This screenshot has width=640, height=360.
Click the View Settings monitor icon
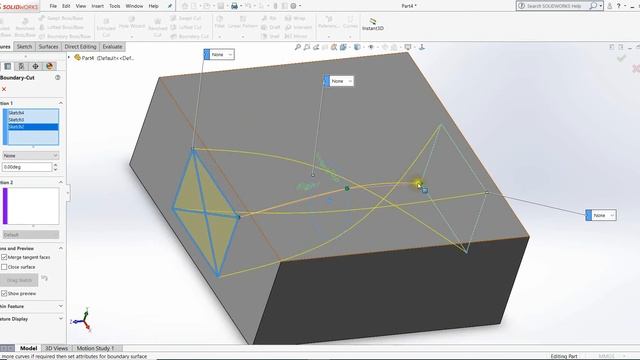coord(408,47)
